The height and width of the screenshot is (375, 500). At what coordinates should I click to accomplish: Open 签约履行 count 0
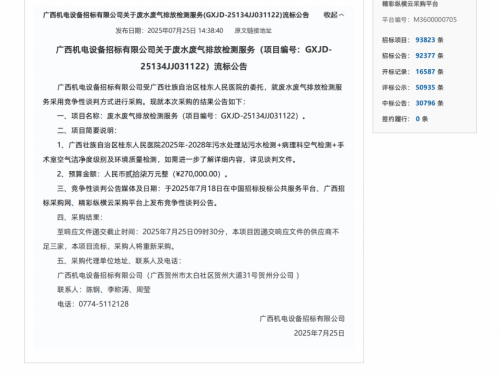pos(418,119)
